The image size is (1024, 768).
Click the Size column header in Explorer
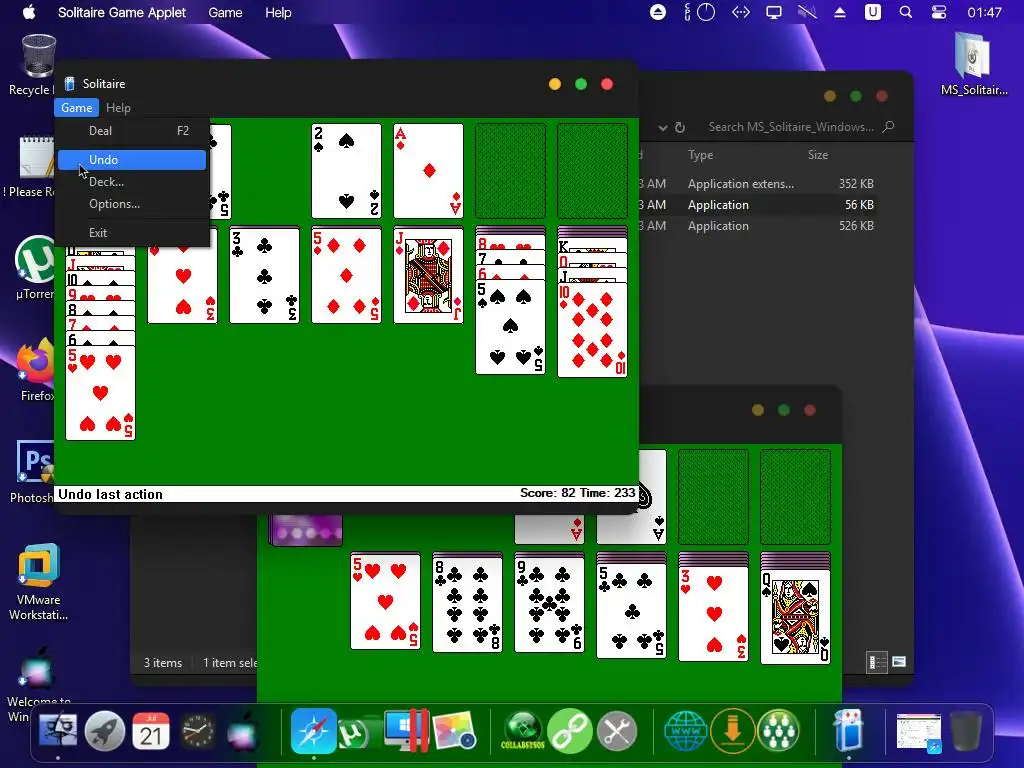pos(818,155)
